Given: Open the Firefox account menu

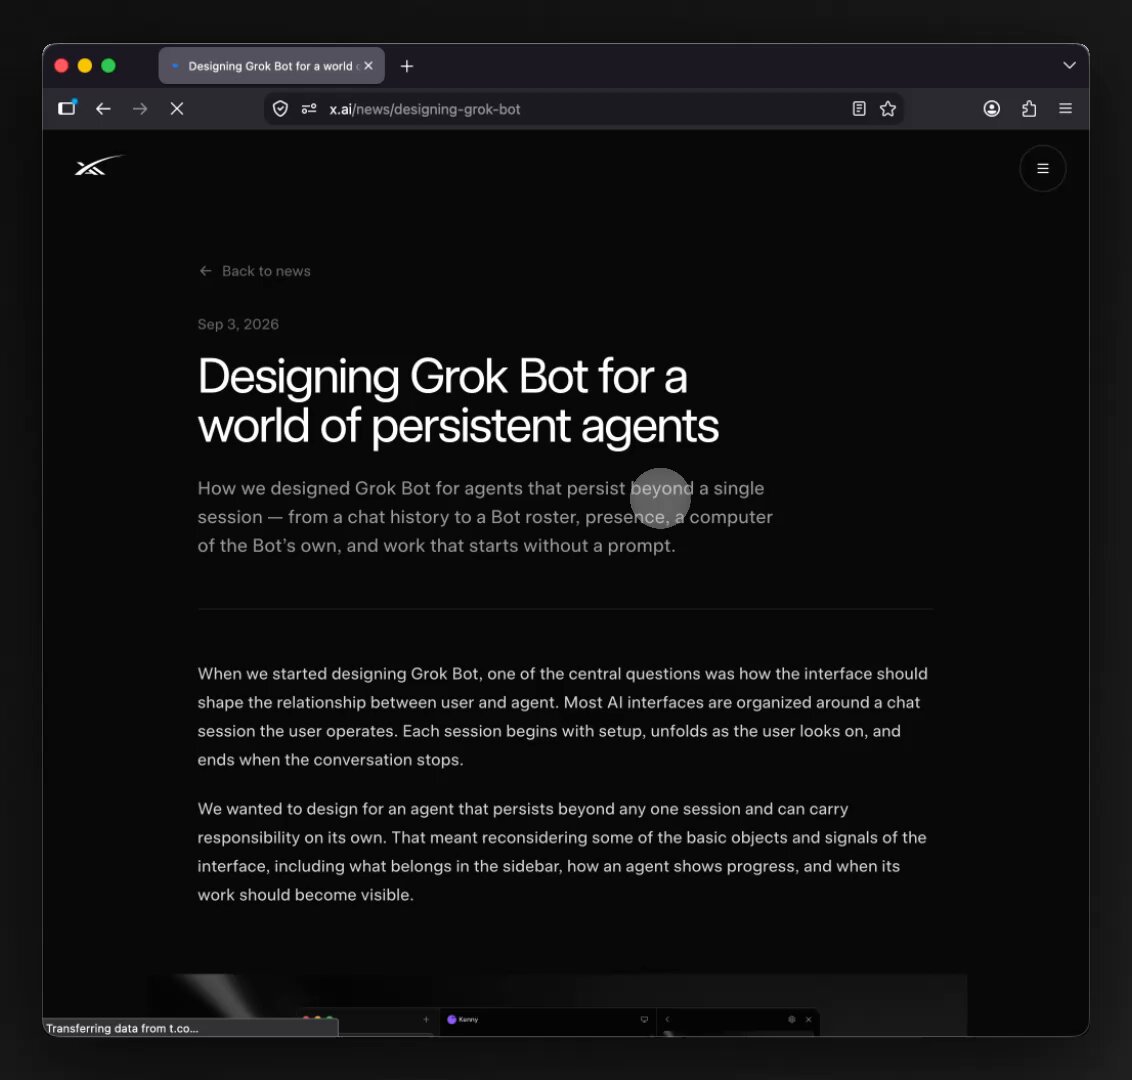Looking at the screenshot, I should point(992,108).
